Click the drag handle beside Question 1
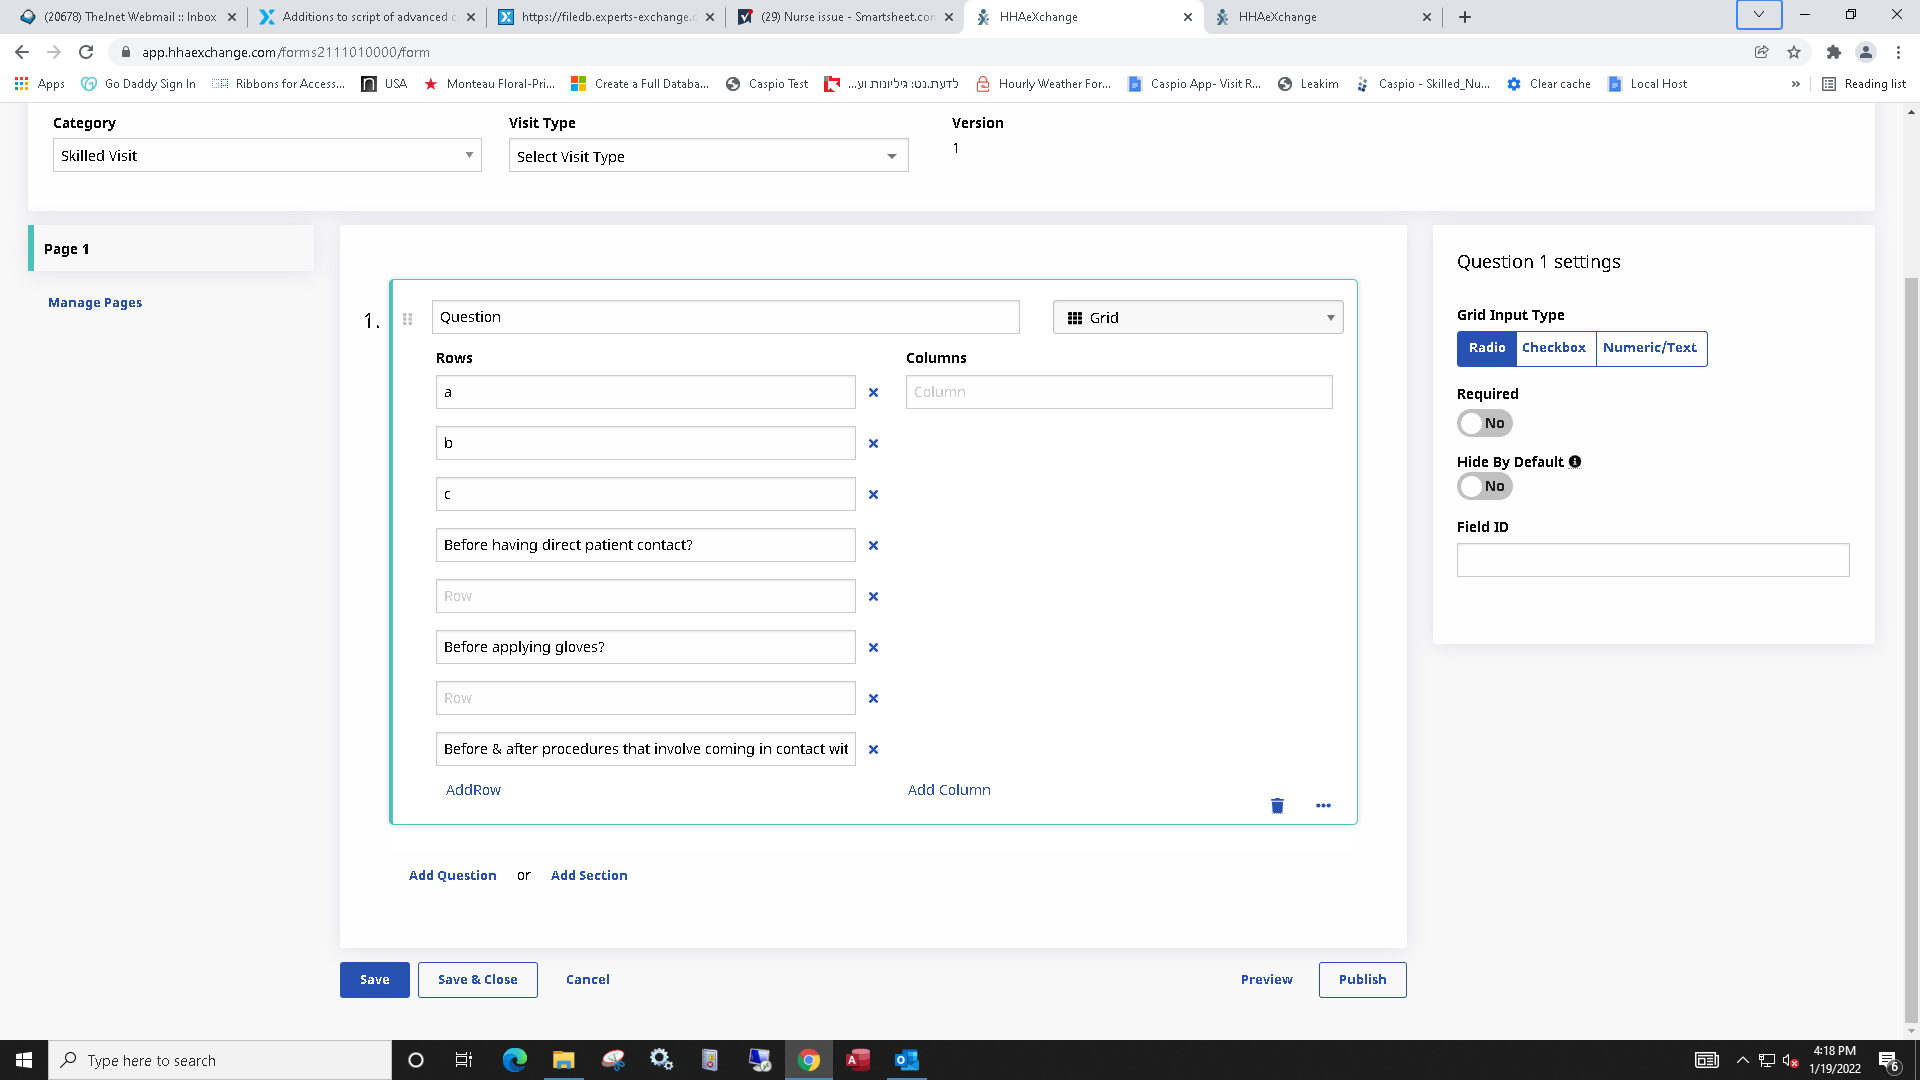 [x=408, y=319]
